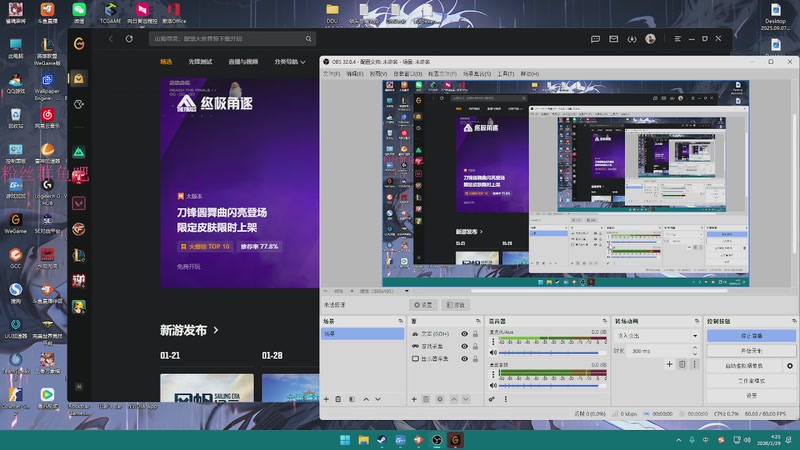Open green triangle game in WeGame sidebar
Viewport: 800px width, 450px height.
tap(79, 152)
